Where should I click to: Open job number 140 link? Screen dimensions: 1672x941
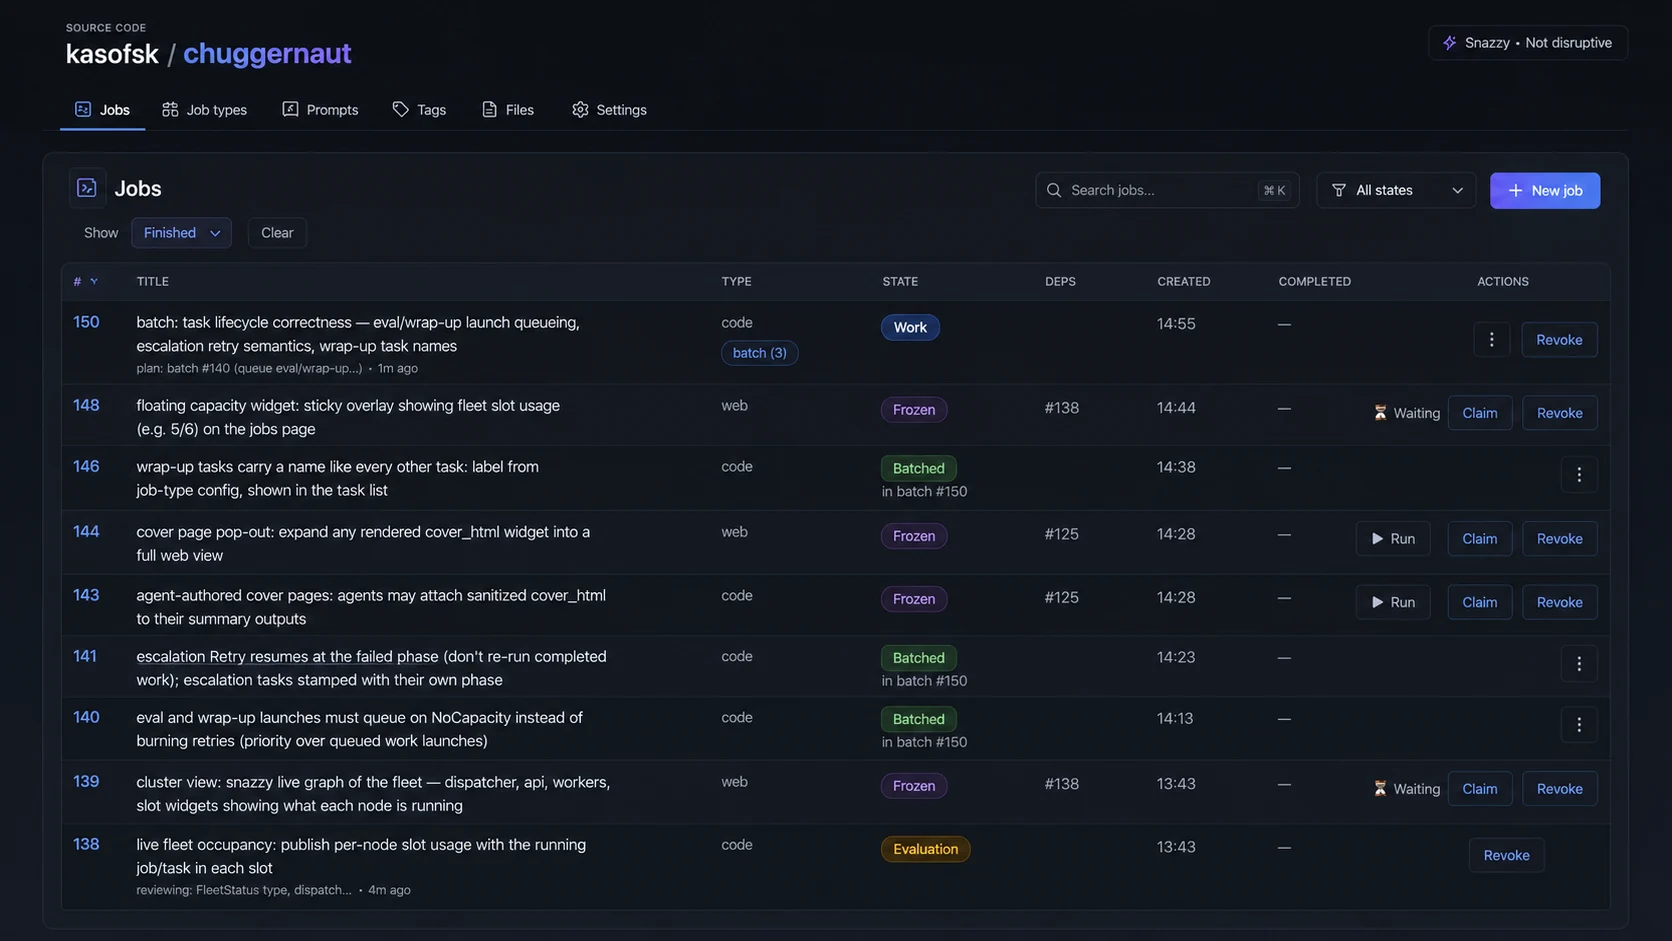(x=86, y=717)
